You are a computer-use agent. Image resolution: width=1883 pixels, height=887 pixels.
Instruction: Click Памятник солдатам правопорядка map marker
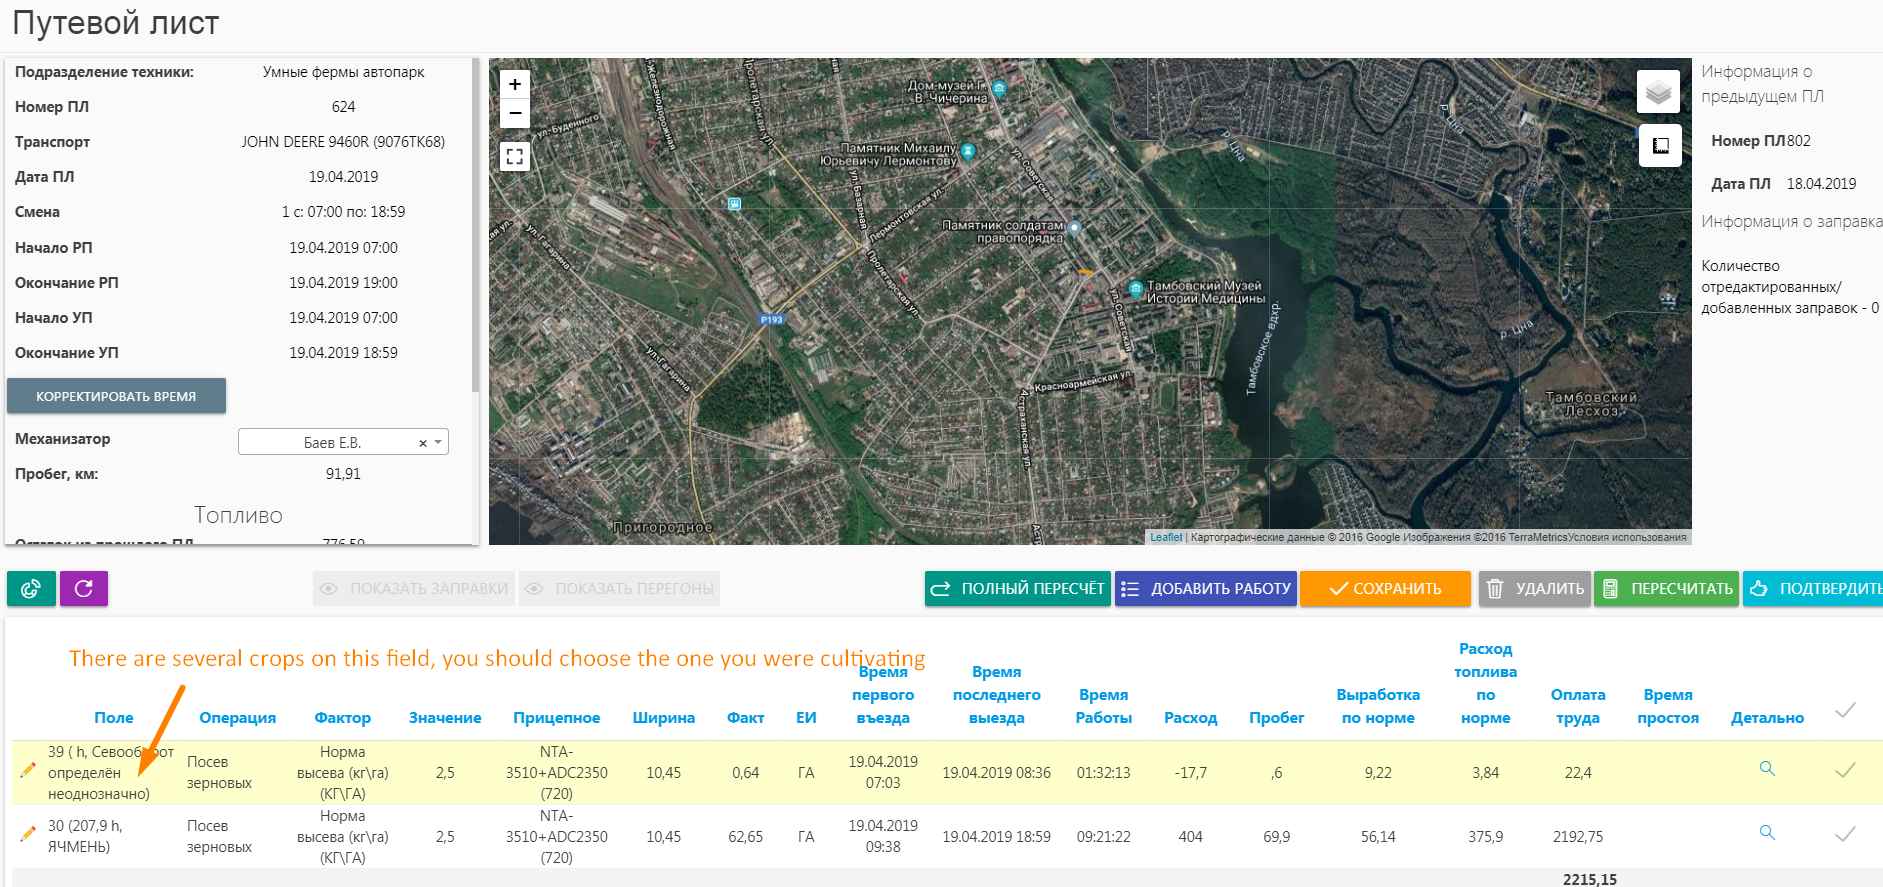(x=1074, y=228)
